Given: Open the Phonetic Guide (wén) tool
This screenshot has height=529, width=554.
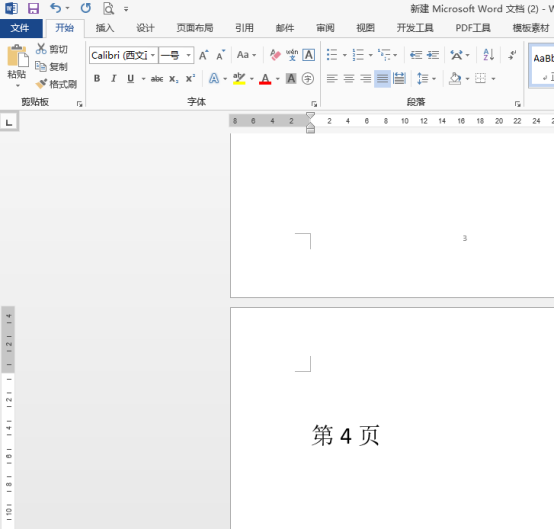Looking at the screenshot, I should [292, 55].
